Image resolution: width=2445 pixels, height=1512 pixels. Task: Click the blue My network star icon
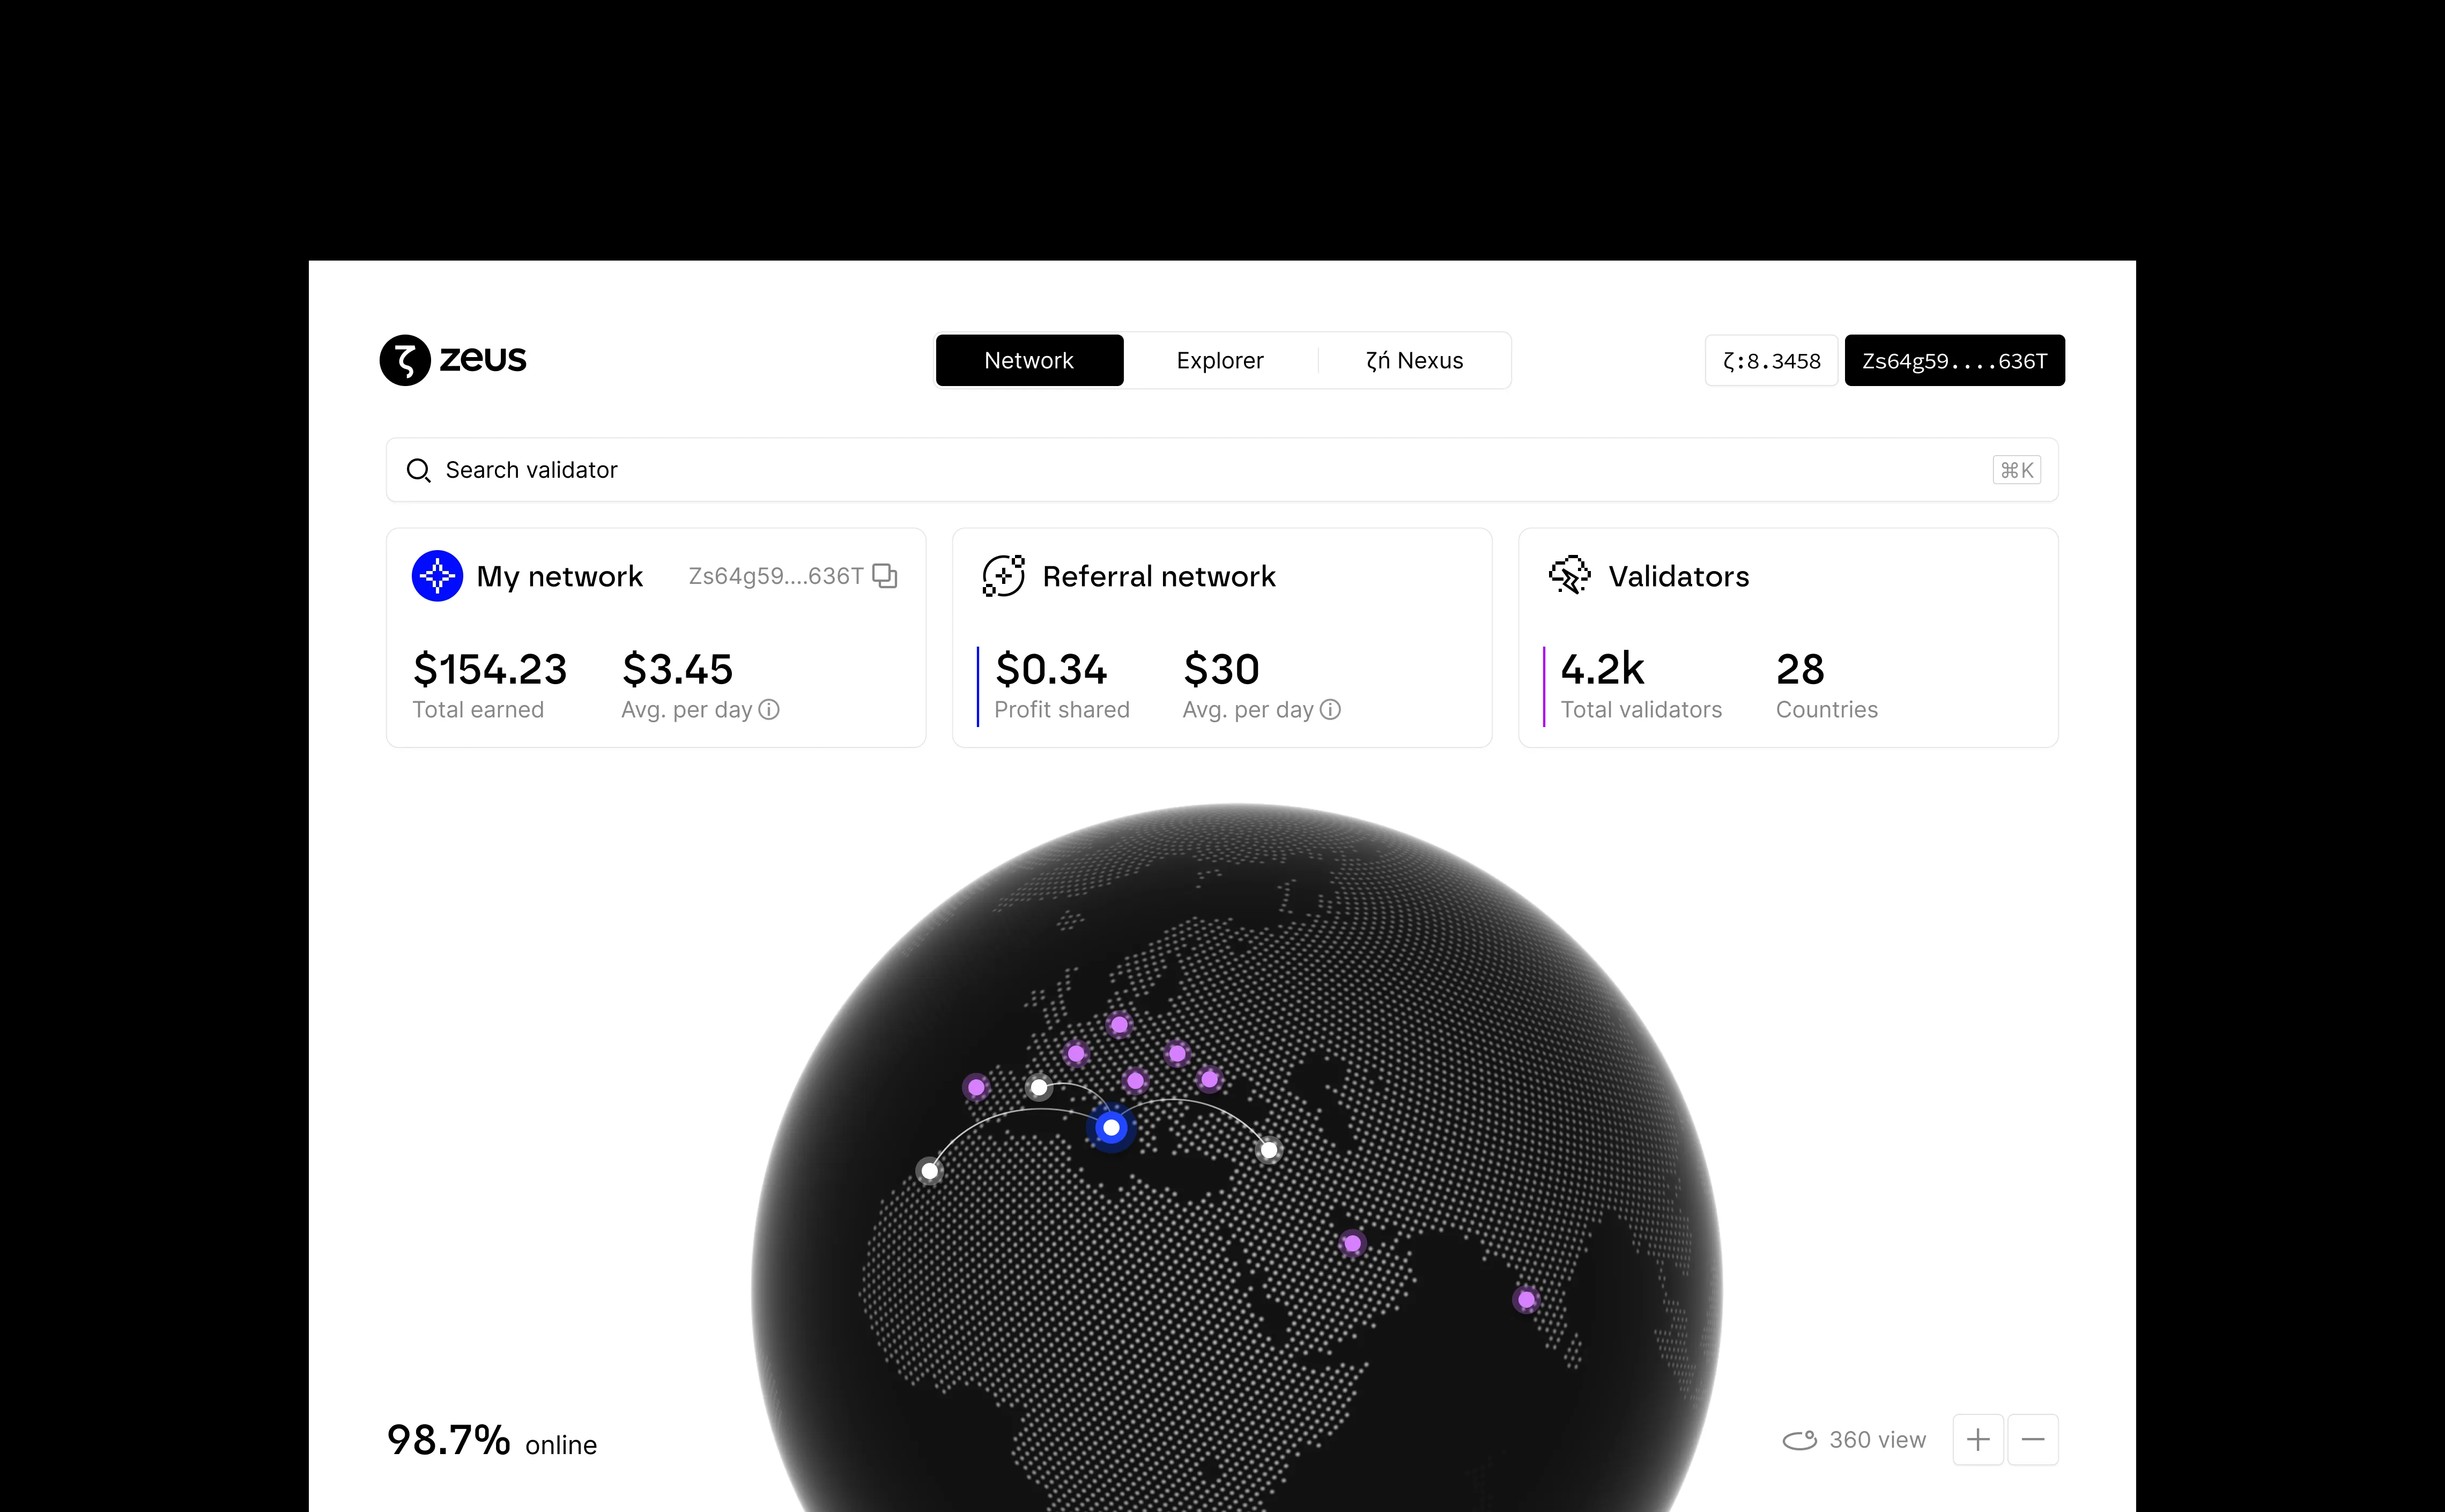coord(437,576)
